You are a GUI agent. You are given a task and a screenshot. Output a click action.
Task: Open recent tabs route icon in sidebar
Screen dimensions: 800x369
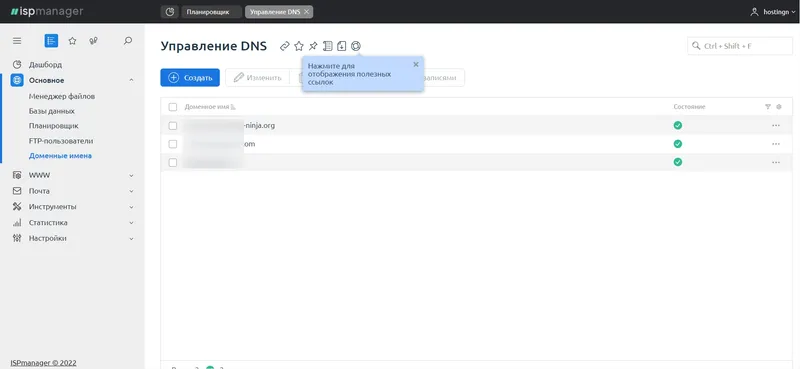coord(93,41)
